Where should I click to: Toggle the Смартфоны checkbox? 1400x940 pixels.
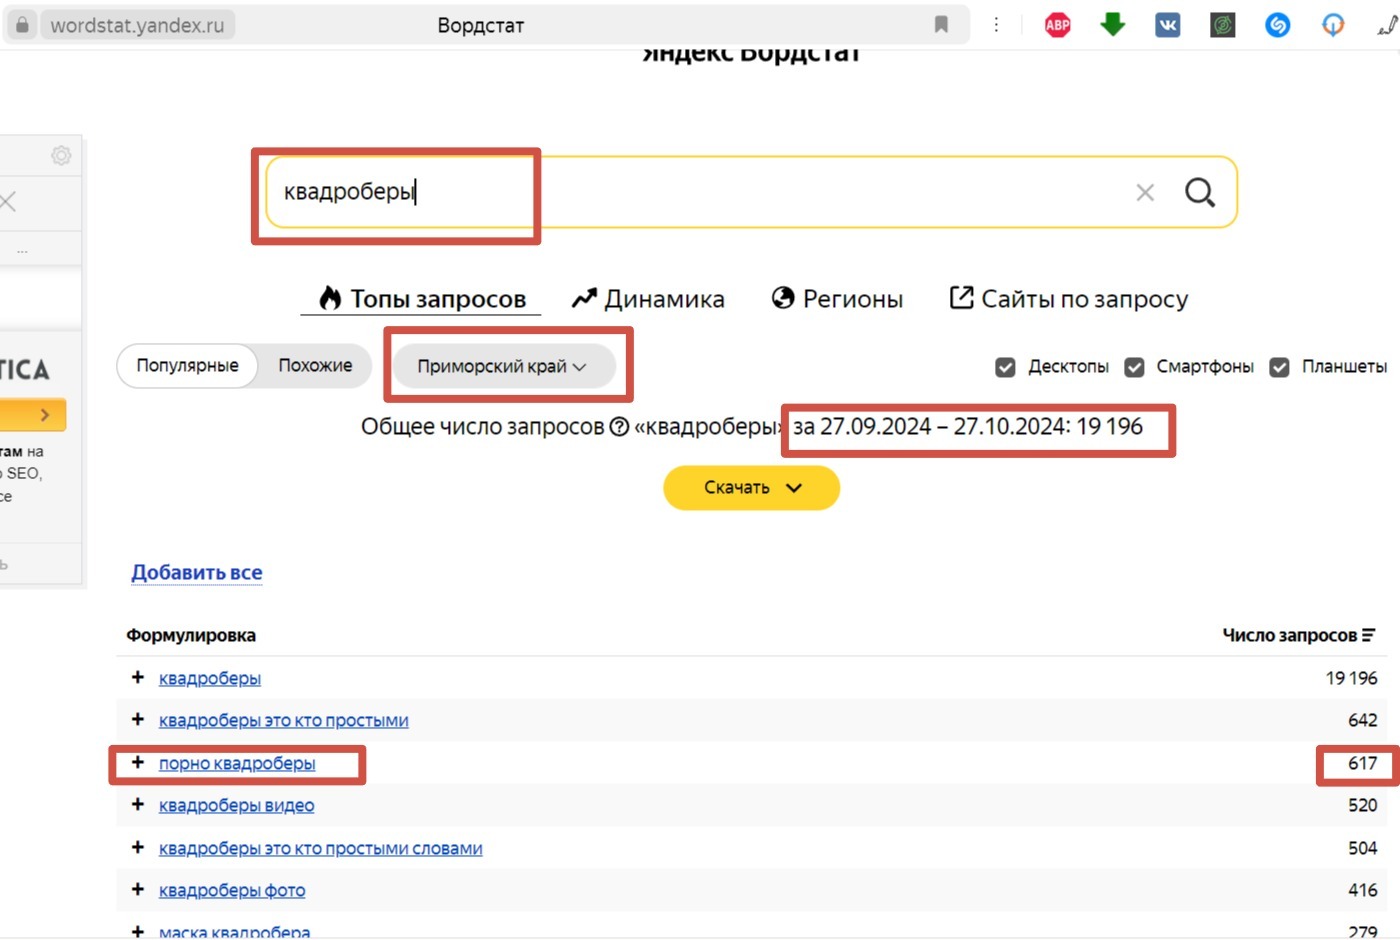tap(1134, 367)
